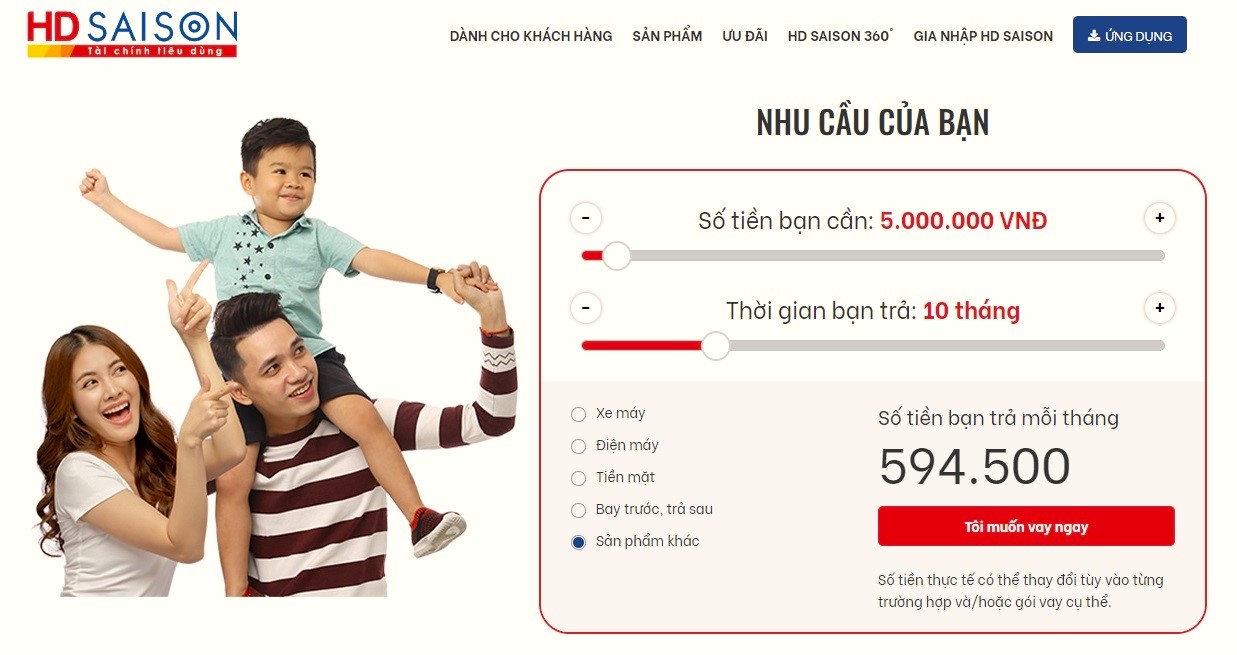The height and width of the screenshot is (655, 1237).
Task: Click the download icon on ỨNG DỤNG
Action: pyautogui.click(x=1094, y=36)
